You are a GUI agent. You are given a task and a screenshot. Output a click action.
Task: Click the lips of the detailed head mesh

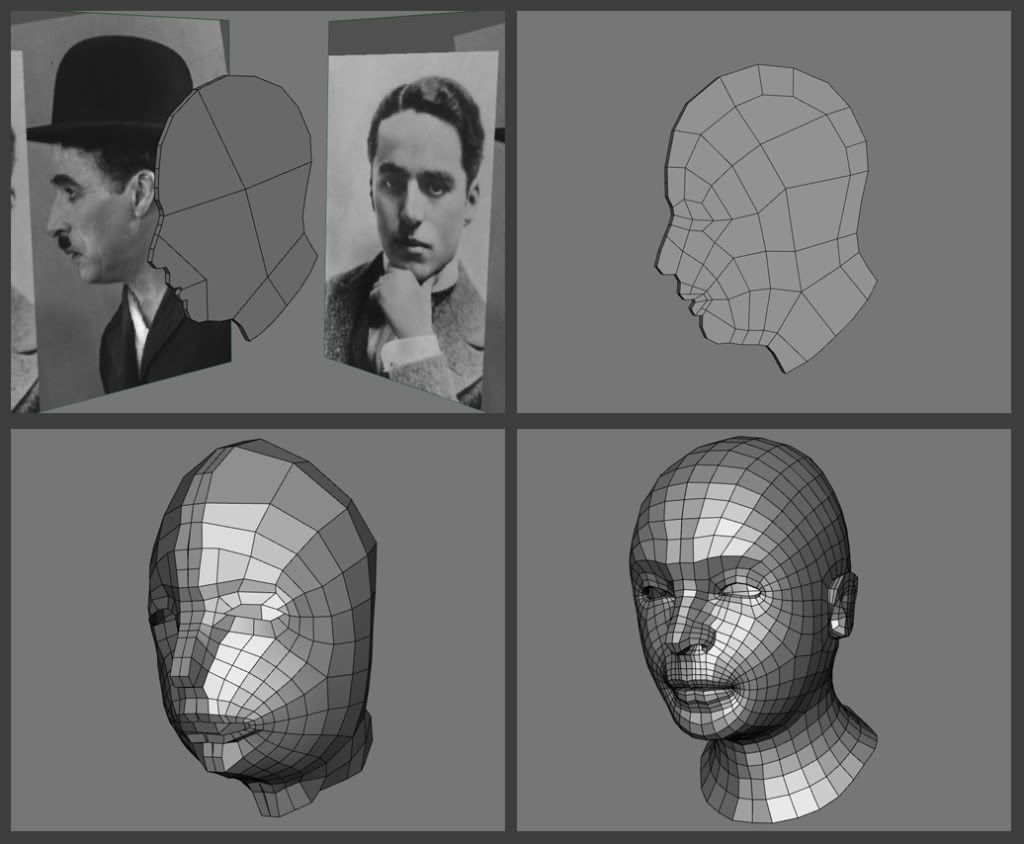tap(700, 690)
